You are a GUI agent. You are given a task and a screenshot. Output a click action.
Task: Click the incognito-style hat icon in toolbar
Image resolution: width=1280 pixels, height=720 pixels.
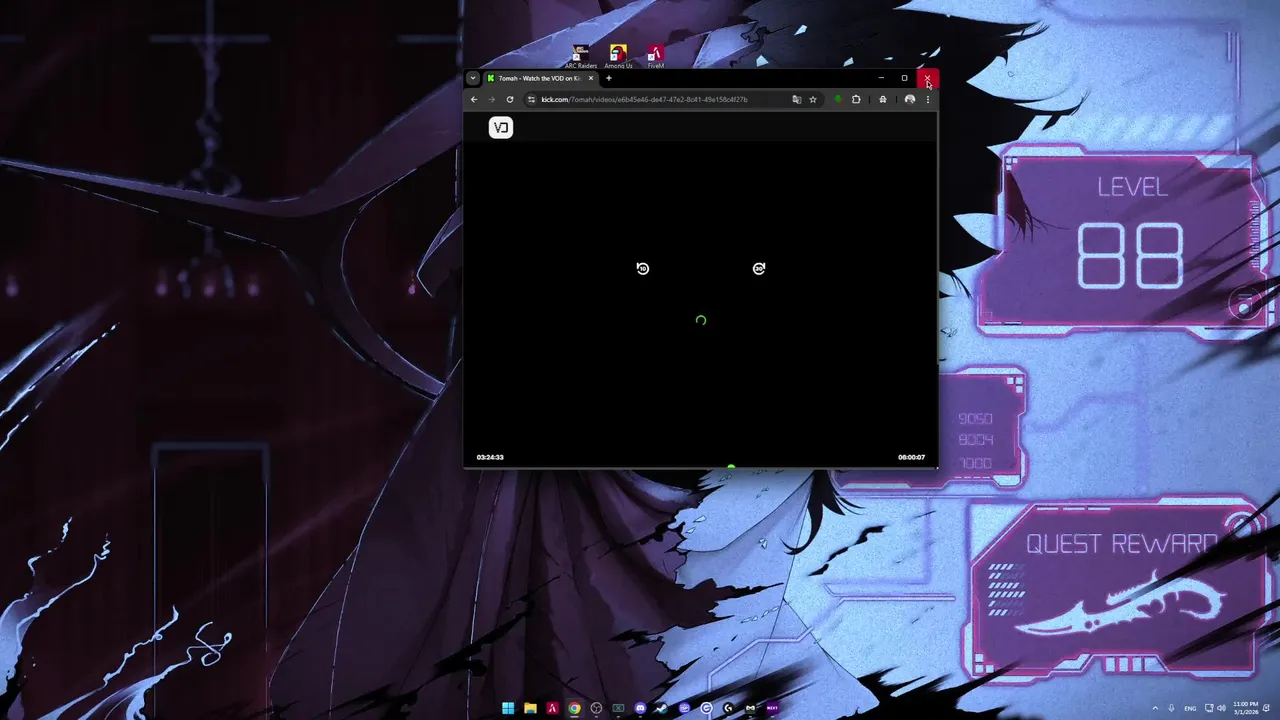pyautogui.click(x=883, y=99)
